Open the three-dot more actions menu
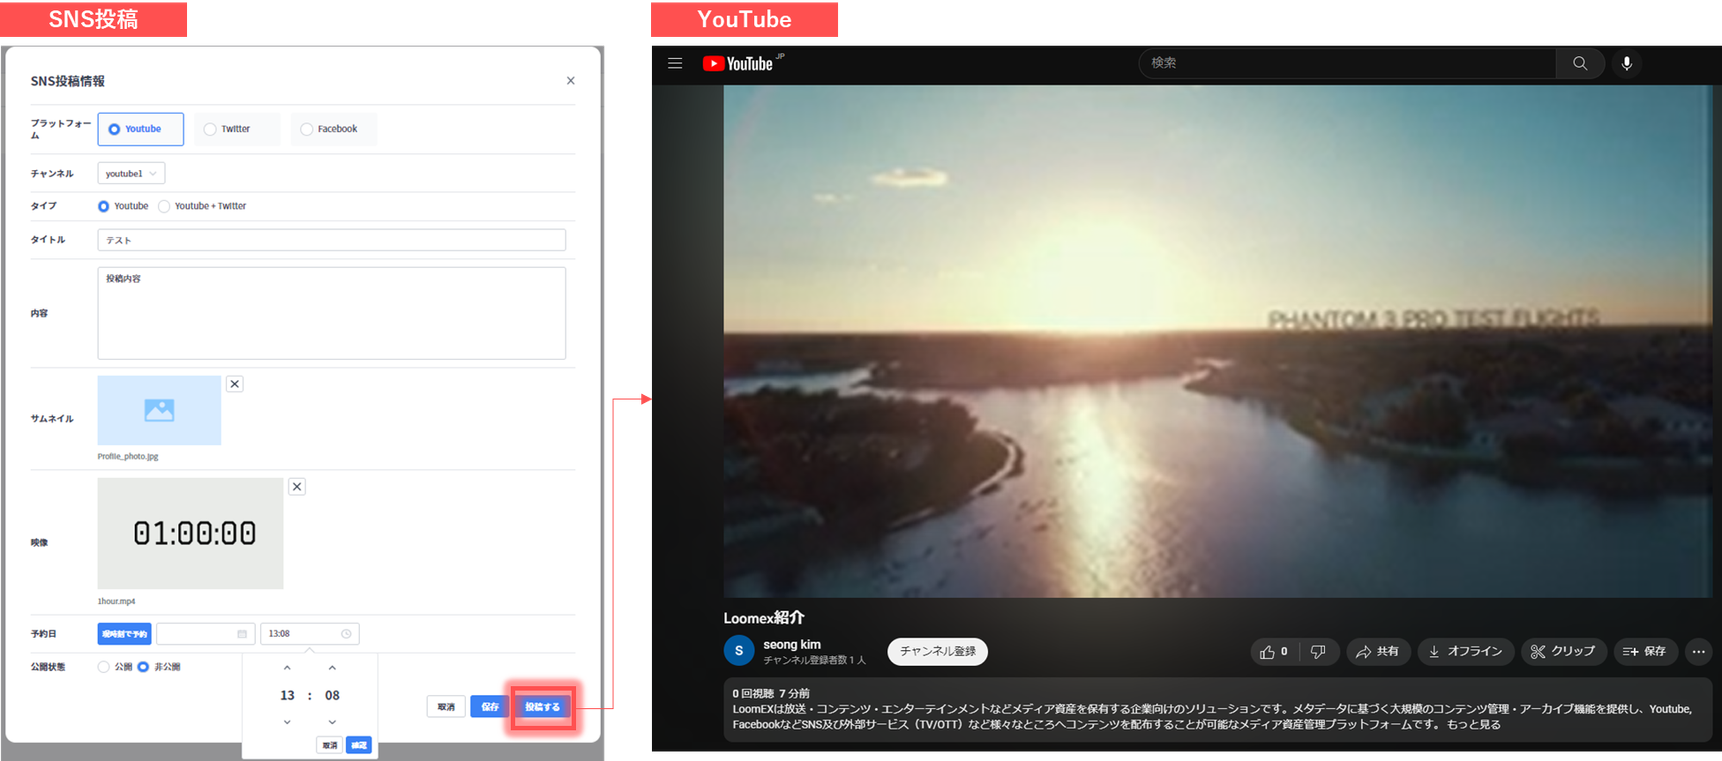1722x761 pixels. coord(1698,652)
